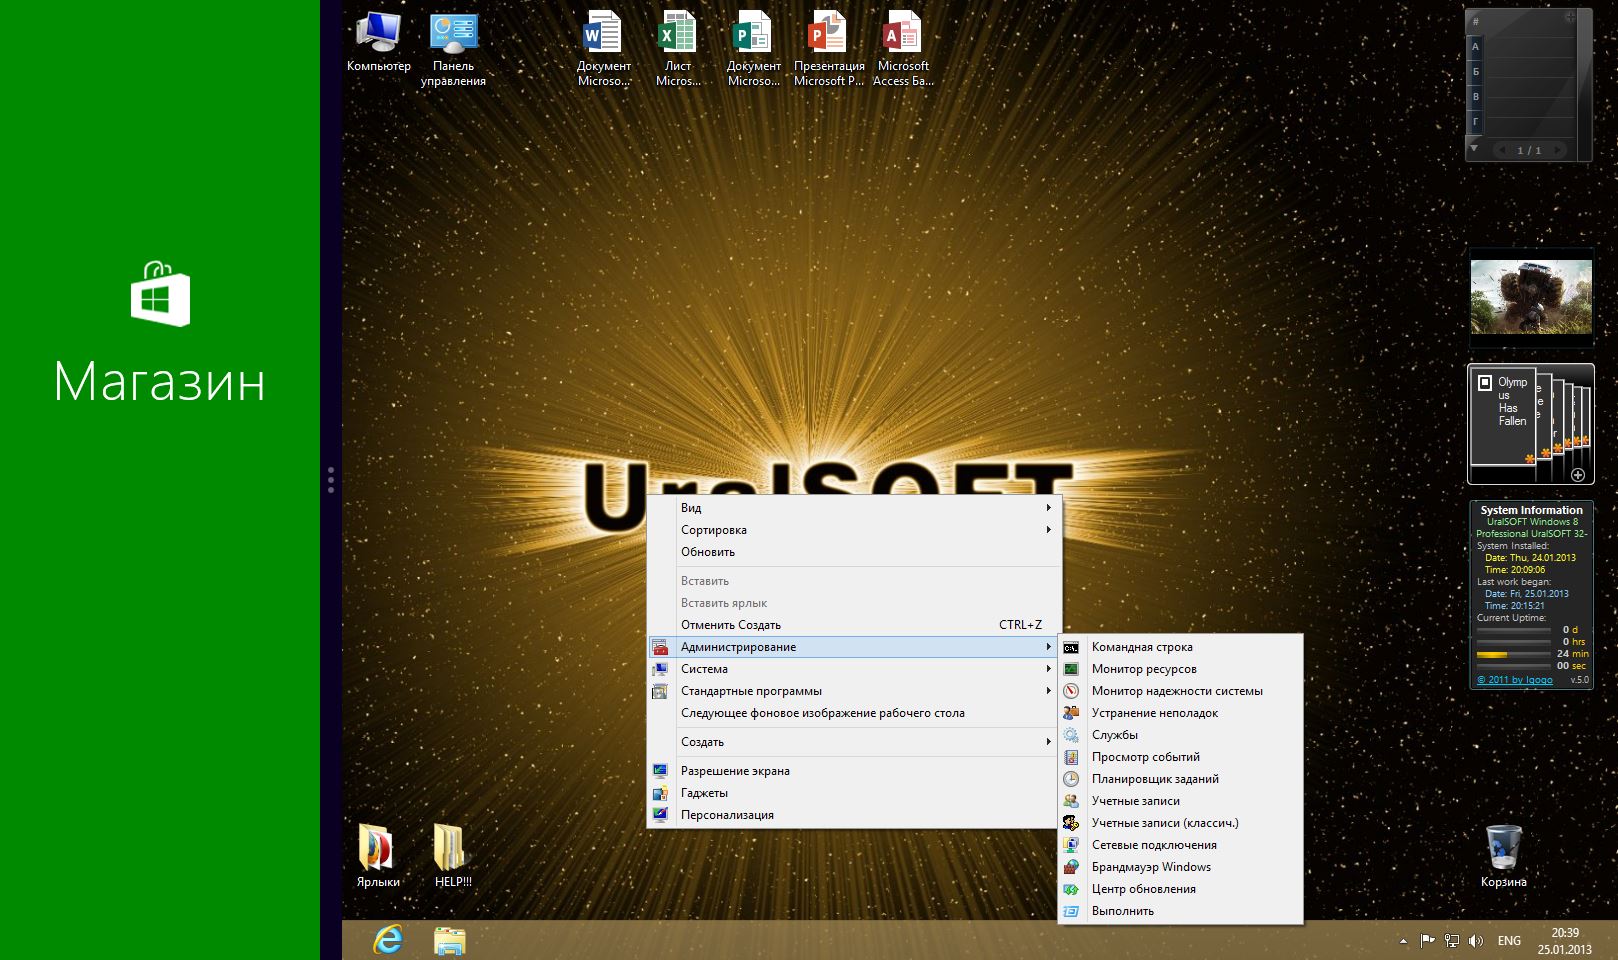Click the Монитор ресурсов icon in the submenu
The width and height of the screenshot is (1618, 960).
1071,669
